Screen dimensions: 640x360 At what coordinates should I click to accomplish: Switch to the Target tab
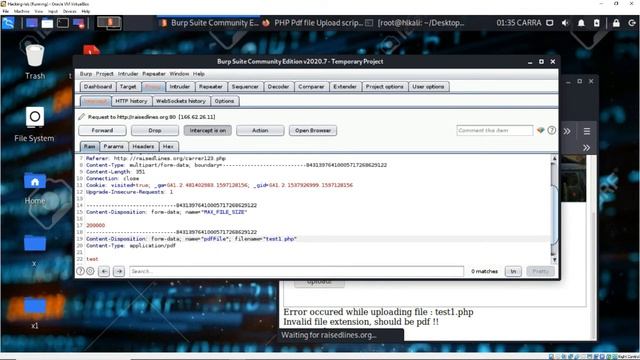click(128, 87)
